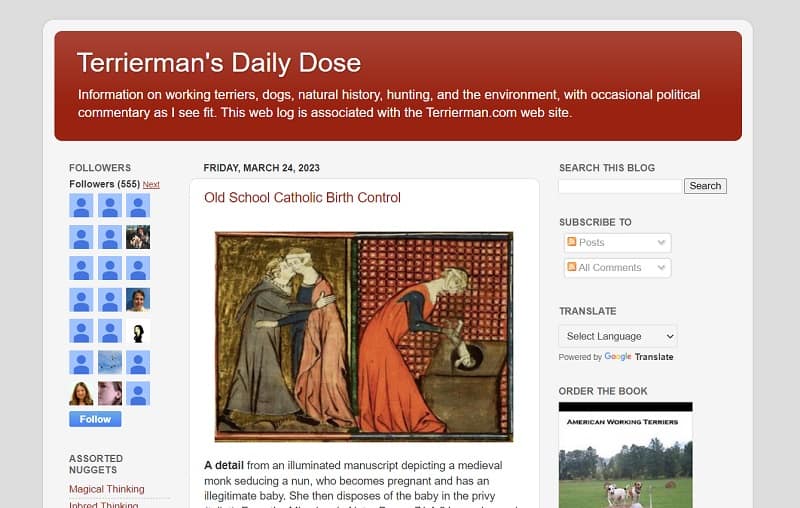
Task: Click the RSS icon beside All Comments
Action: click(x=571, y=267)
